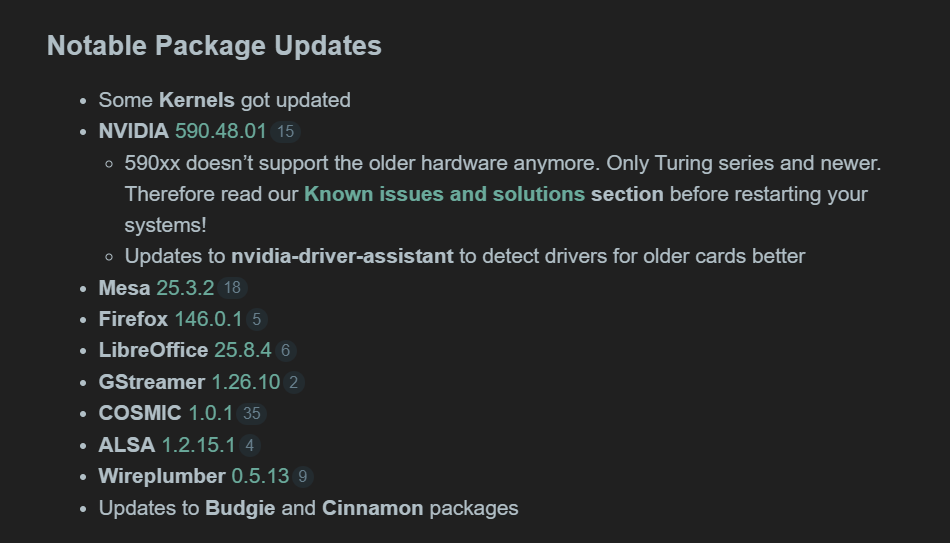Open Known issues and solutions link
950x543 pixels.
(444, 194)
